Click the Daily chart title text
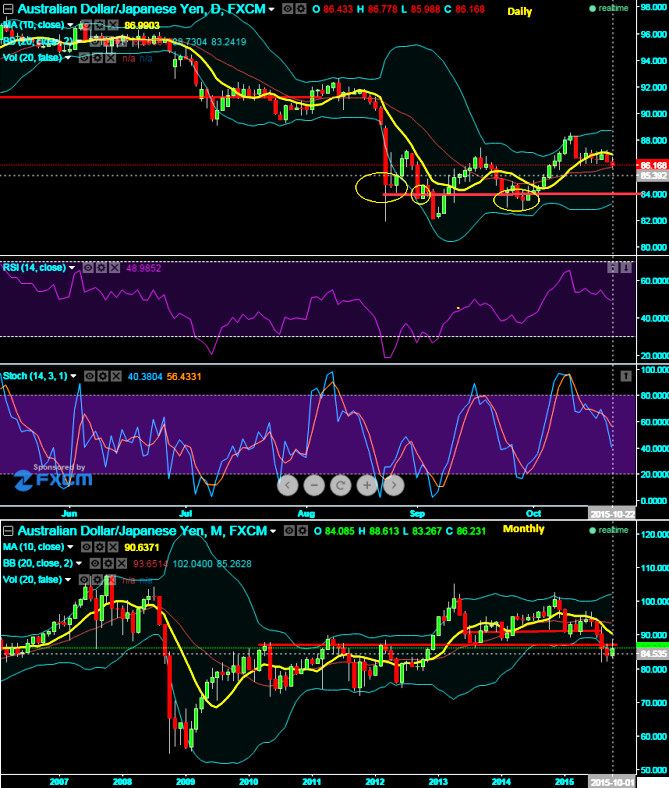The width and height of the screenshot is (669, 788). coord(141,9)
